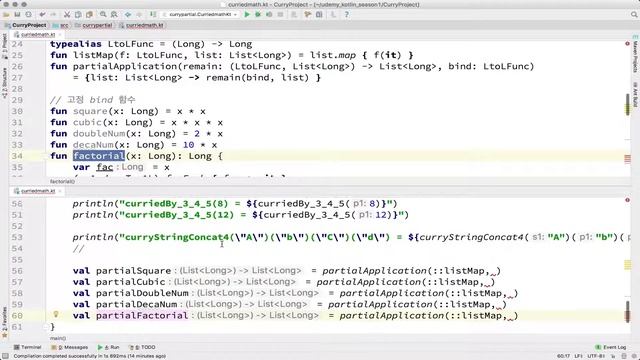Click the intention lightbulb on line 60
640x360 pixels.
(x=56, y=314)
